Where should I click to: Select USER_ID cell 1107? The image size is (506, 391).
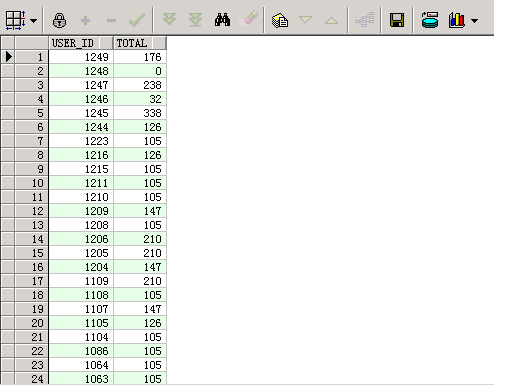pyautogui.click(x=81, y=309)
